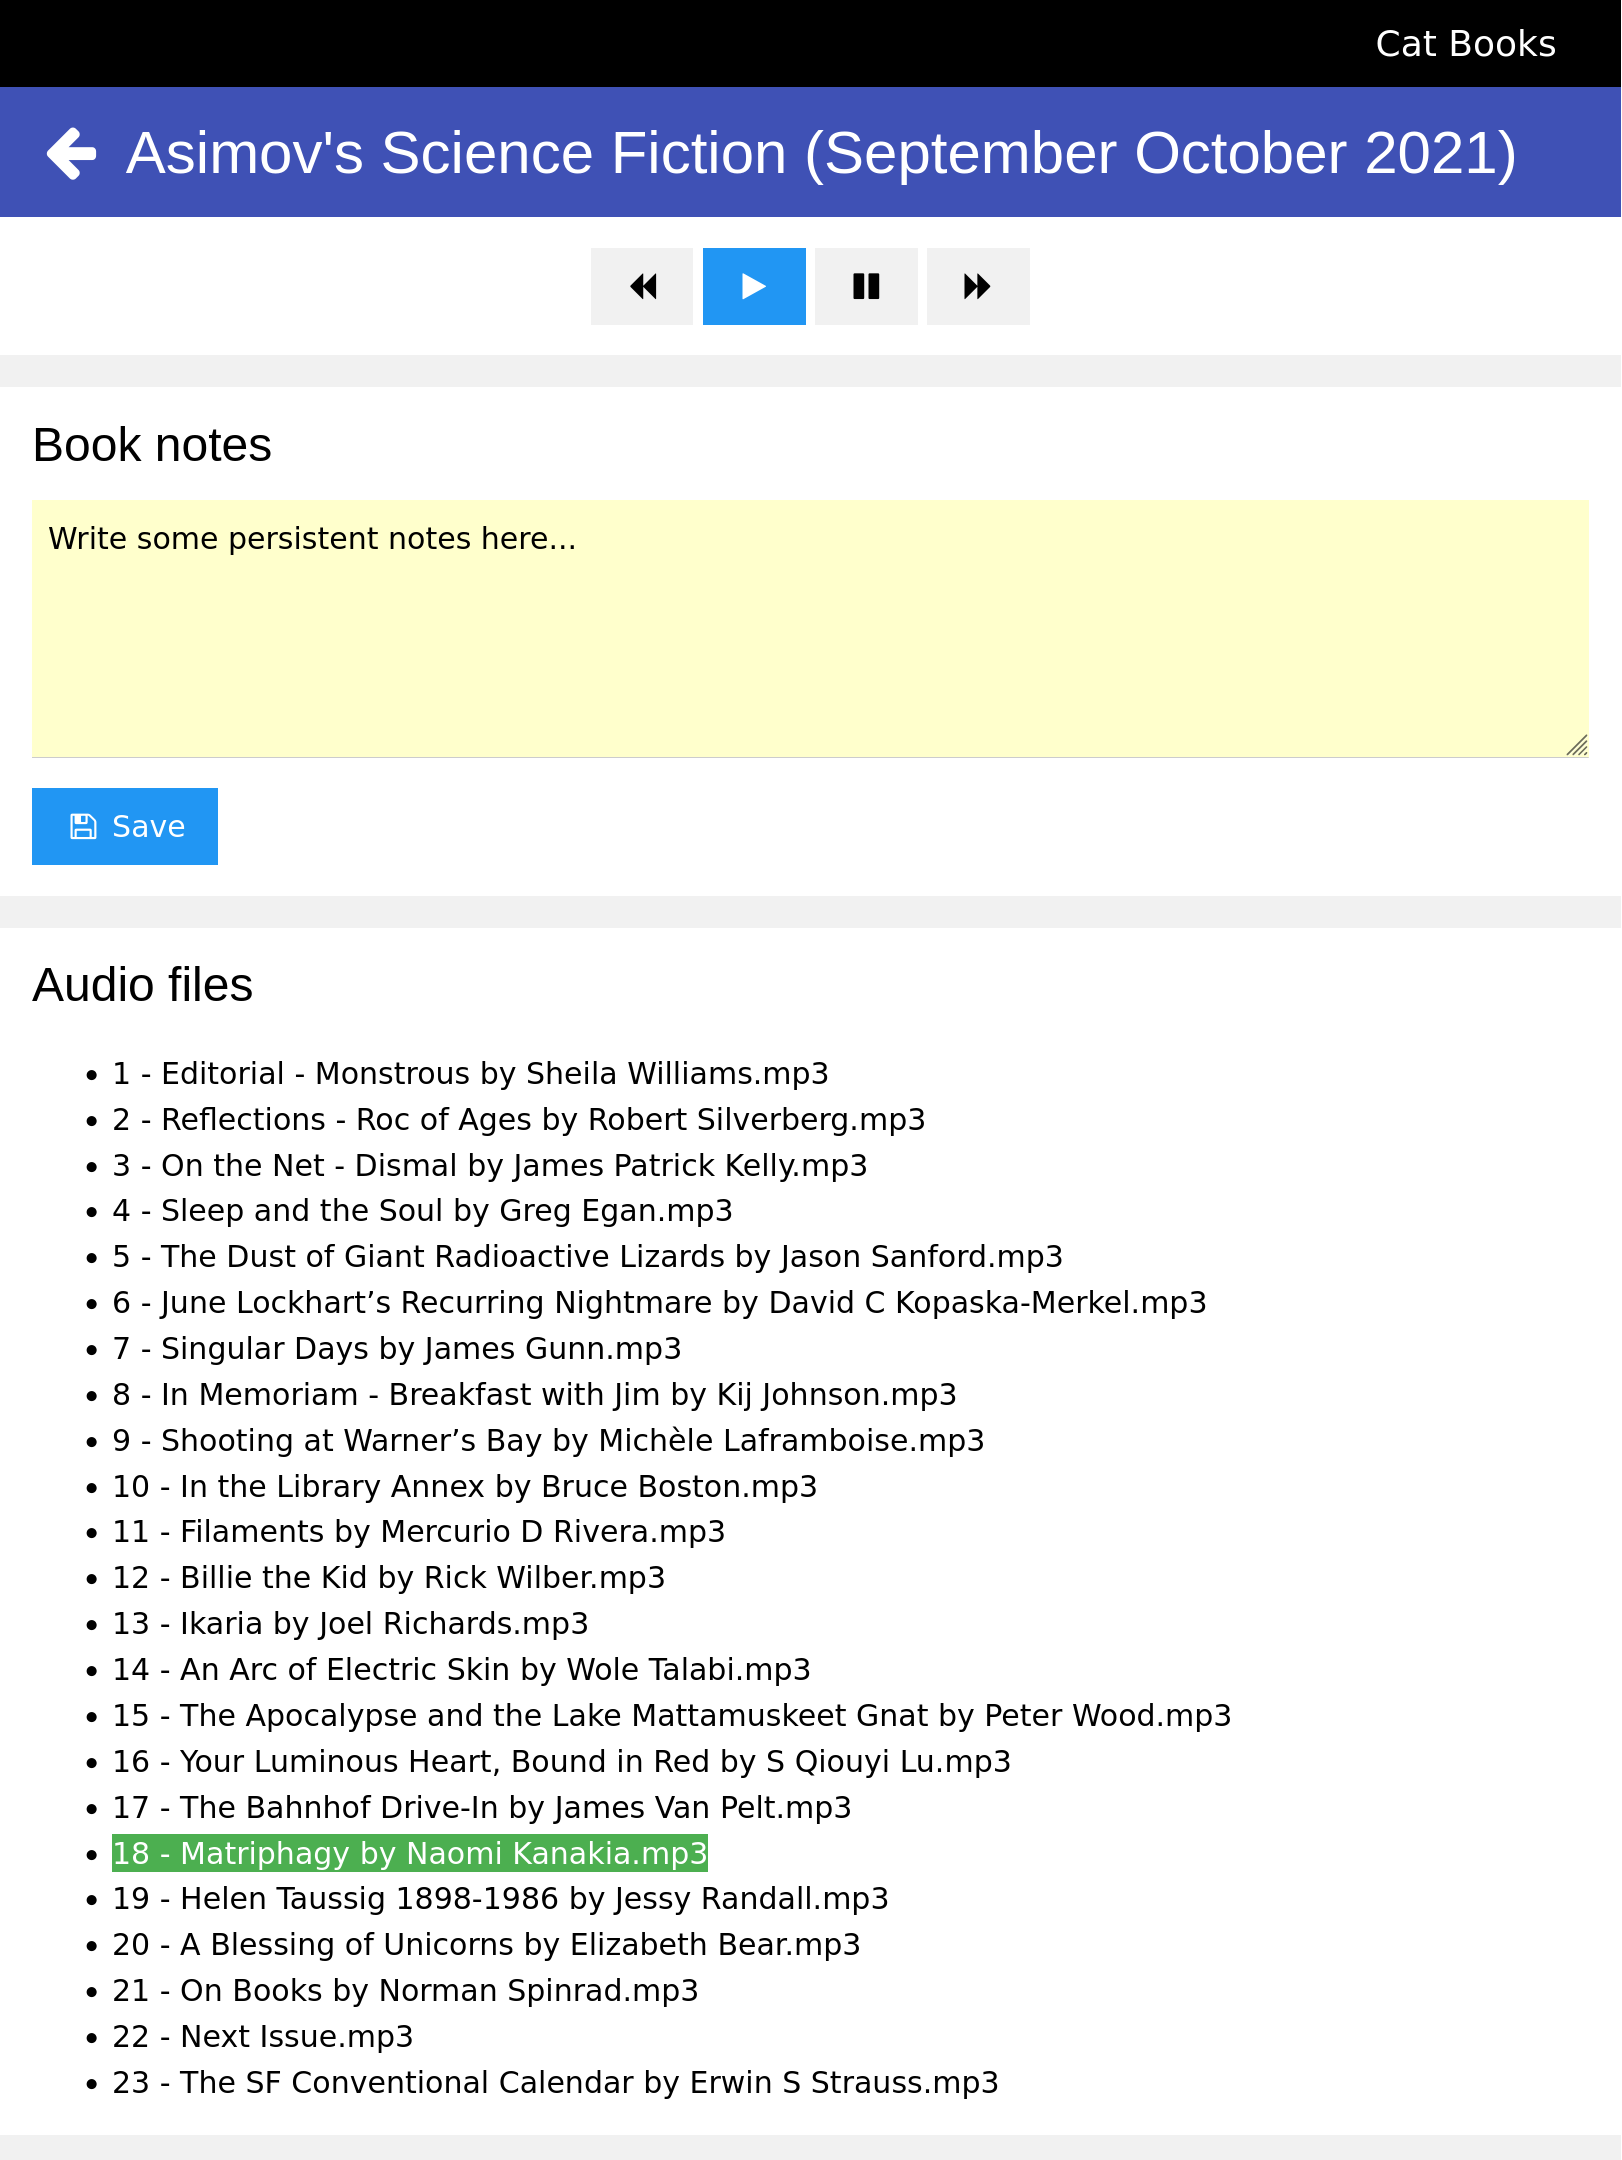Play track 15 Apocalypse and Lake Mattamuskeet Gnat
This screenshot has height=2160, width=1622.
coord(671,1716)
